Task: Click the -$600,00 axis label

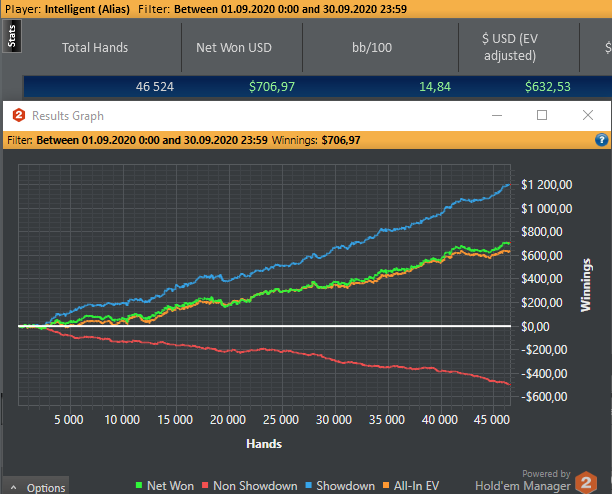Action: pyautogui.click(x=544, y=397)
